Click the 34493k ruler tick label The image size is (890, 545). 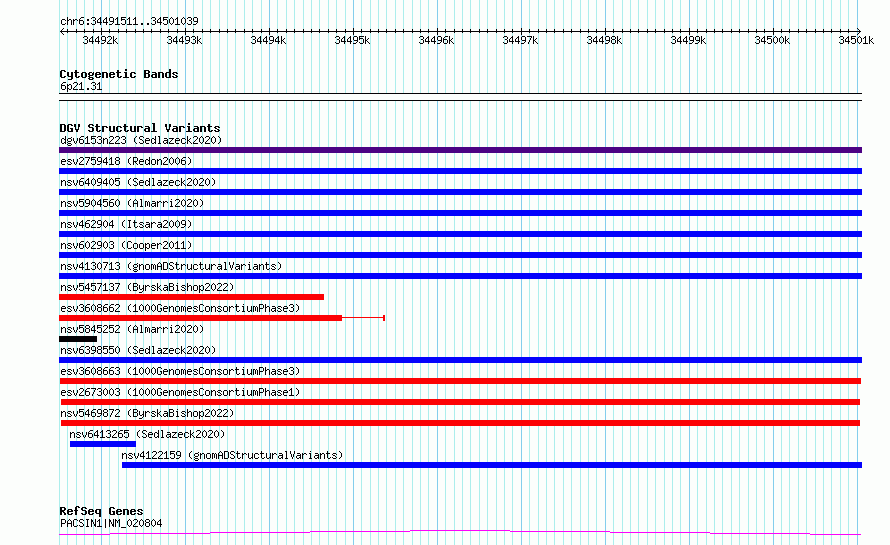point(184,40)
